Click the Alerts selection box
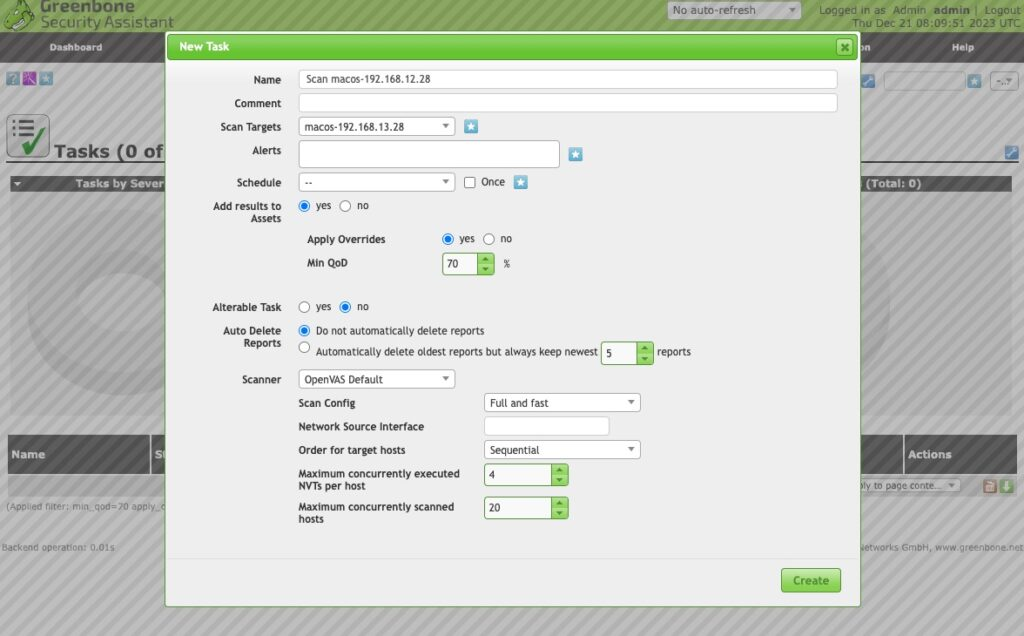Viewport: 1024px width, 636px height. pyautogui.click(x=429, y=154)
